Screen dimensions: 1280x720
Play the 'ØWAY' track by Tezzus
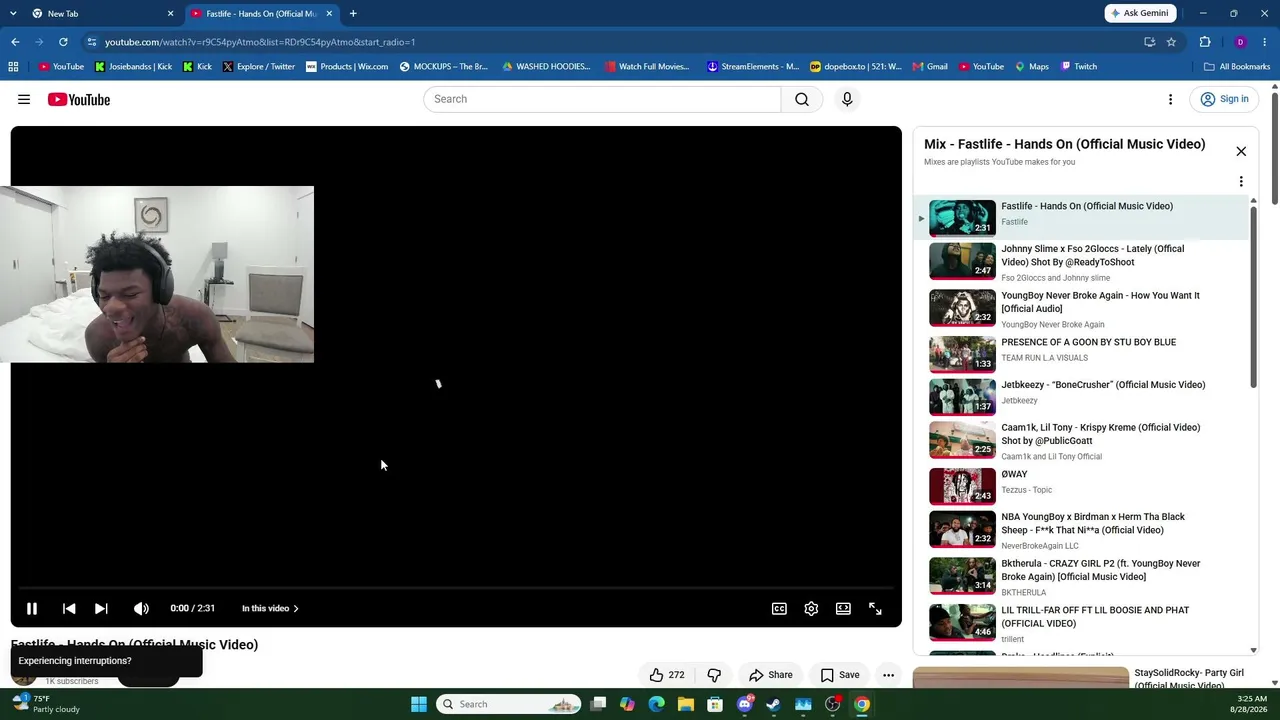pos(1081,486)
